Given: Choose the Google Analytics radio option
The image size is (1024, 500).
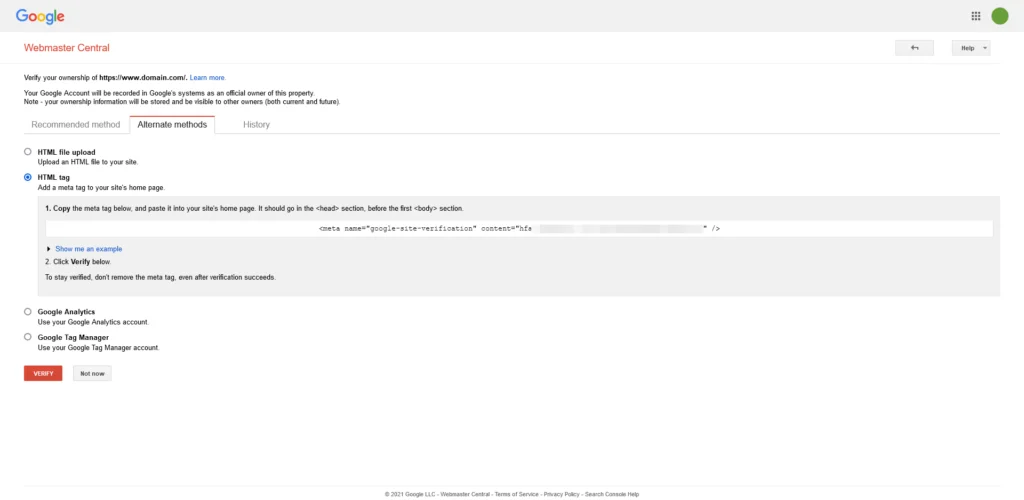Looking at the screenshot, I should (27, 311).
